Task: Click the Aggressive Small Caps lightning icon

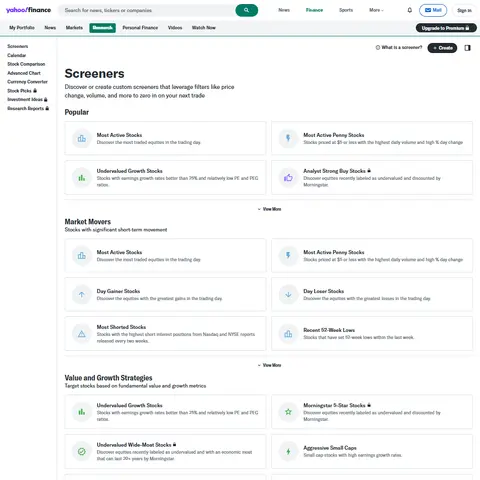Action: point(288,451)
